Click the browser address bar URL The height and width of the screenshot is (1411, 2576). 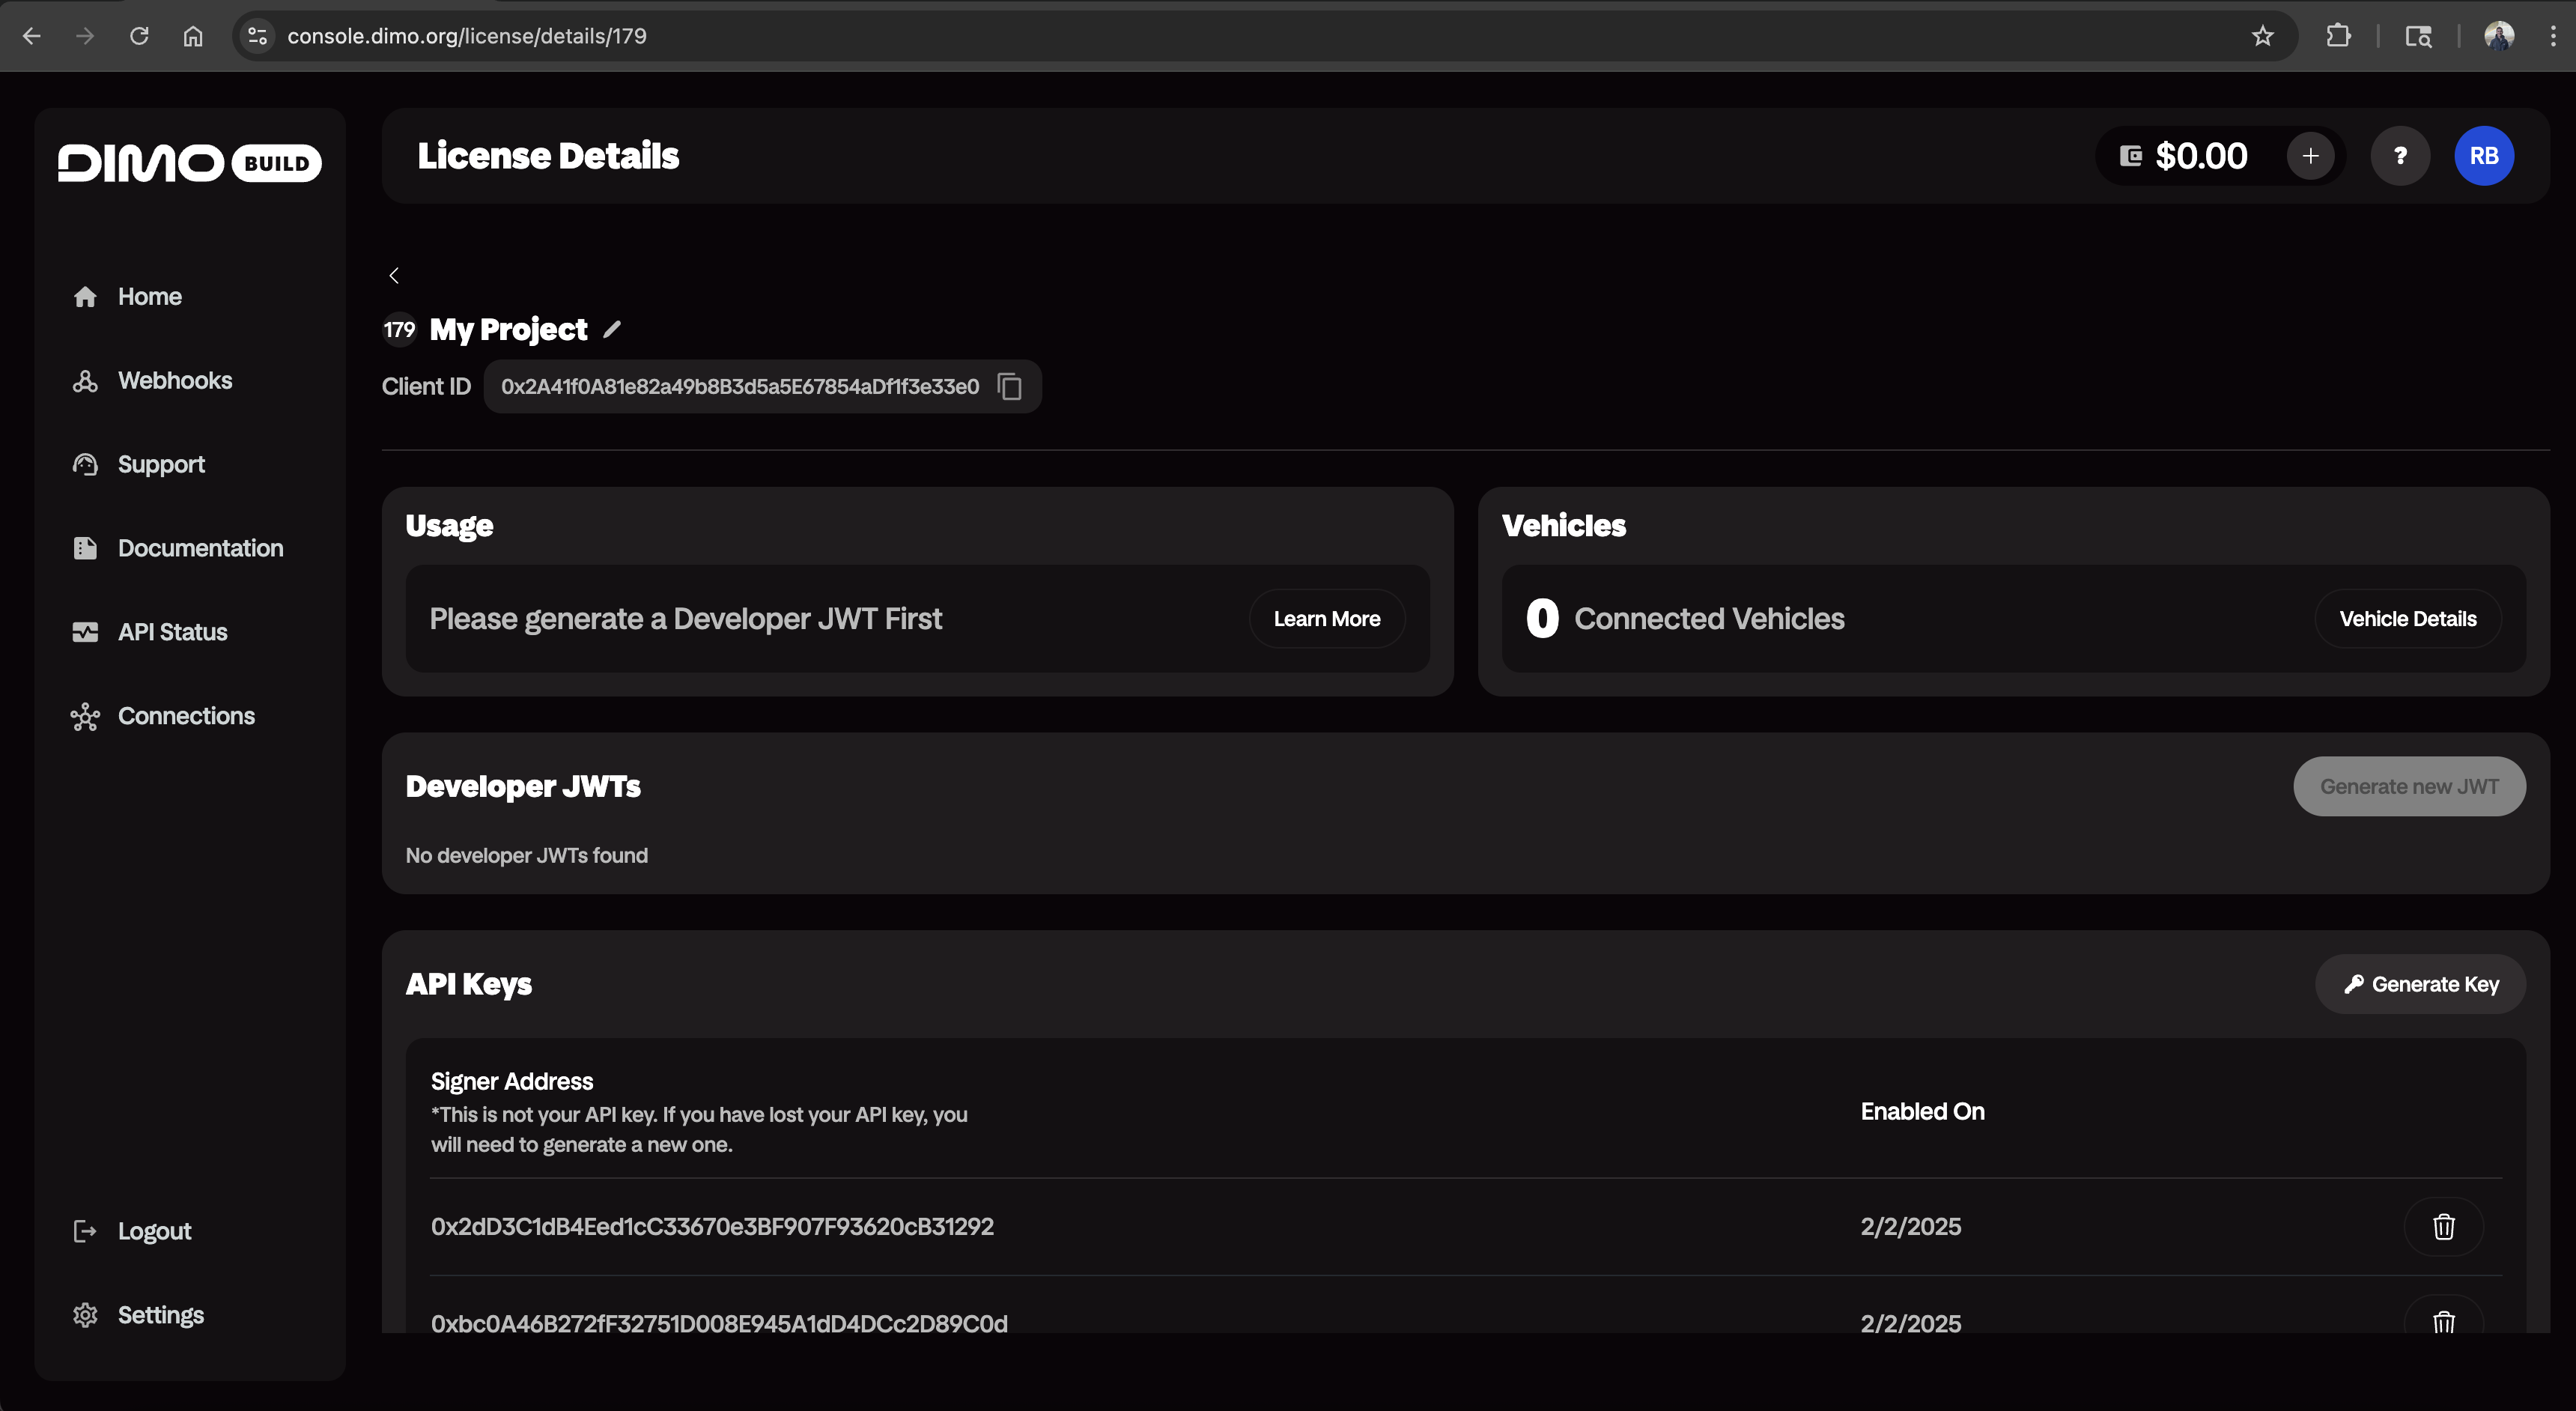tap(467, 36)
